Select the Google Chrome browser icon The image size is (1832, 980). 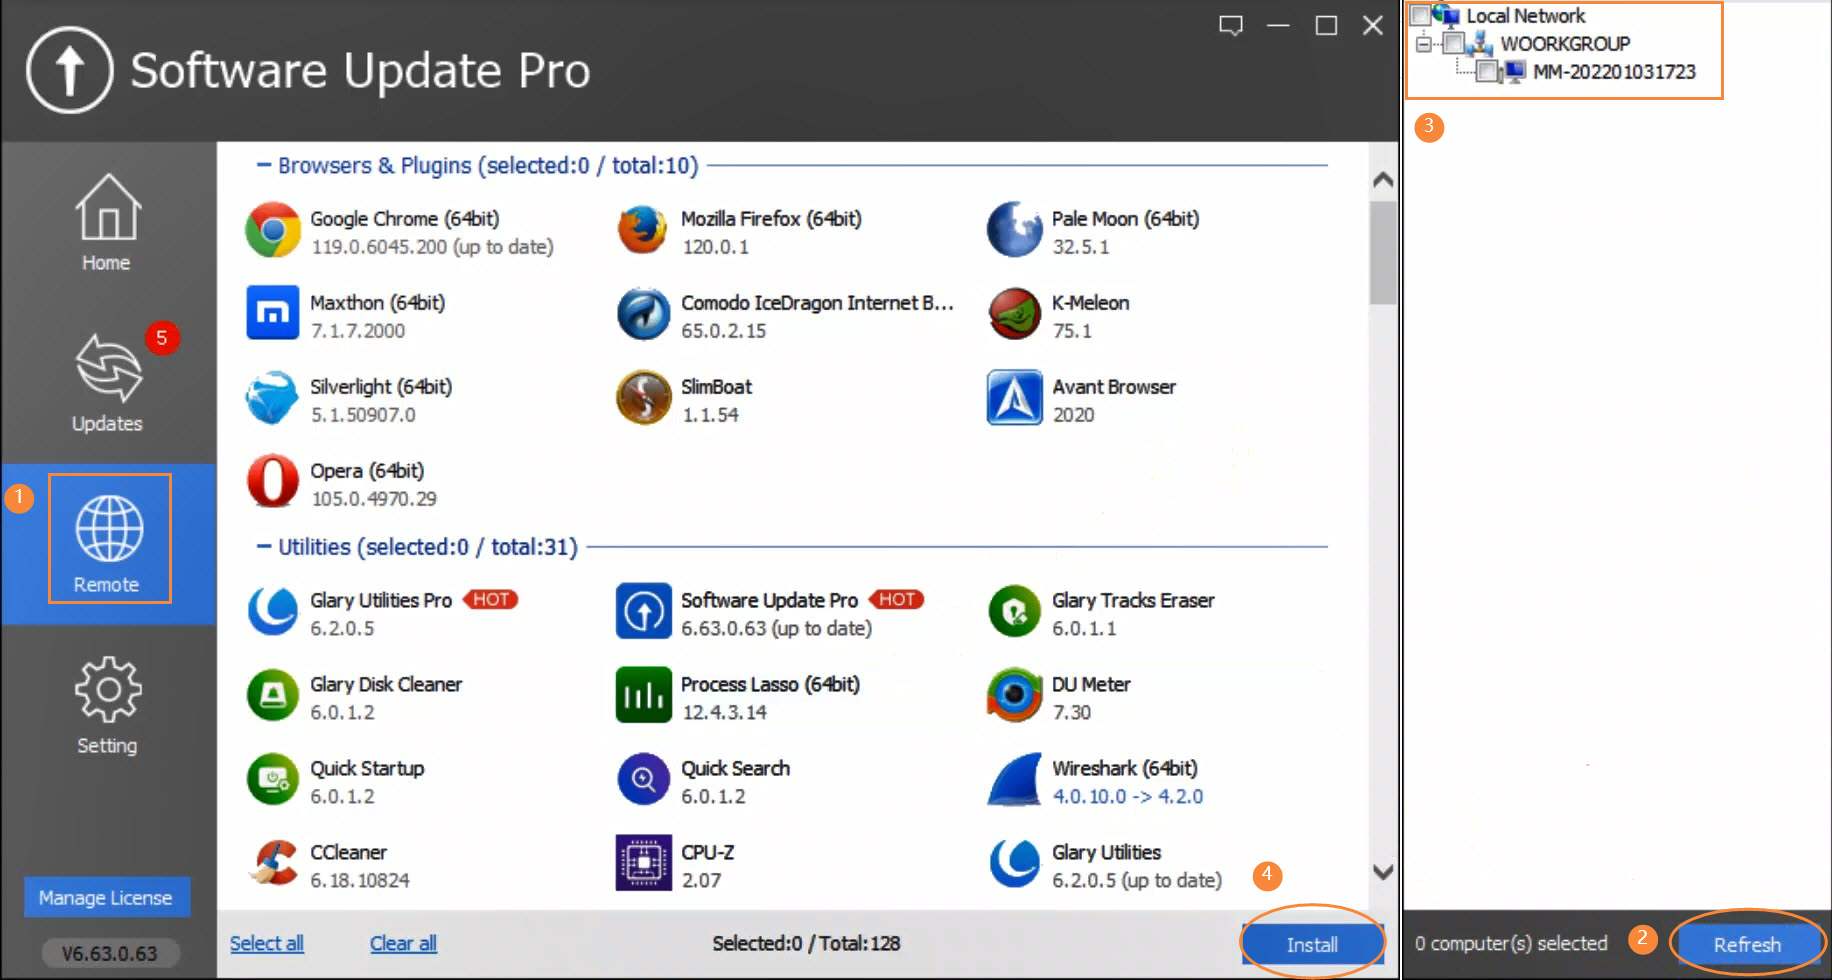click(x=272, y=229)
